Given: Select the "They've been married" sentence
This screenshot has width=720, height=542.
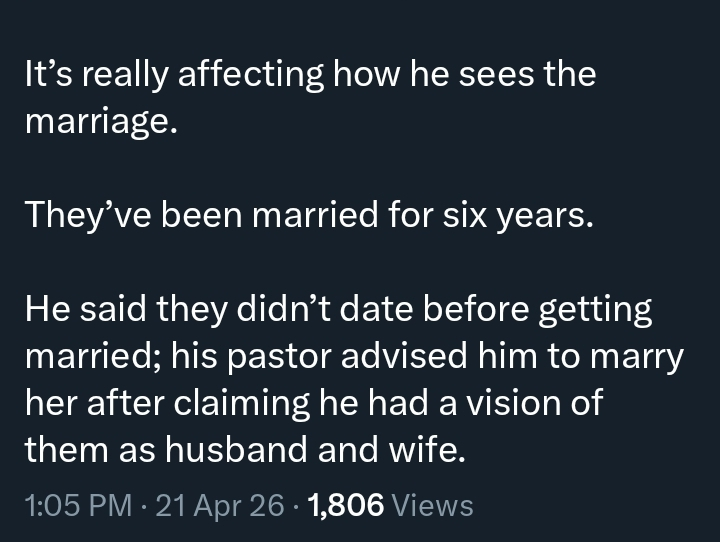Looking at the screenshot, I should (308, 215).
